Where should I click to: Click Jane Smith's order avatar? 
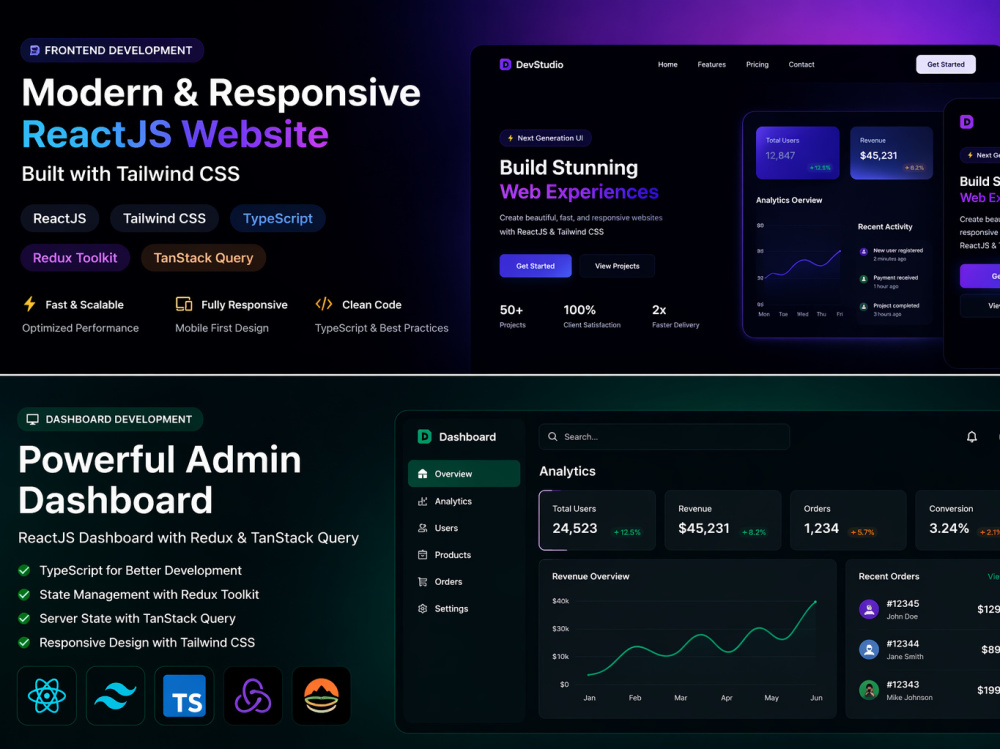tap(869, 649)
